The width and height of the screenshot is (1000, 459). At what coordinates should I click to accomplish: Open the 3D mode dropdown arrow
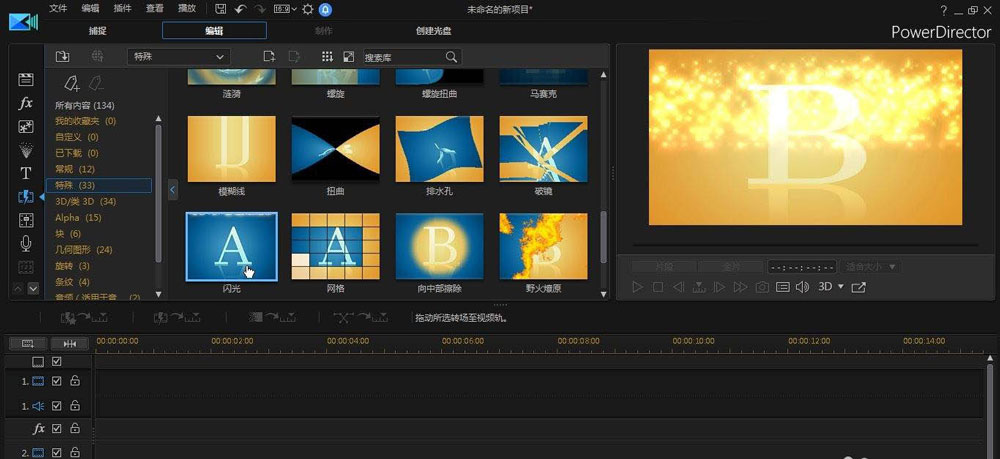[x=841, y=287]
